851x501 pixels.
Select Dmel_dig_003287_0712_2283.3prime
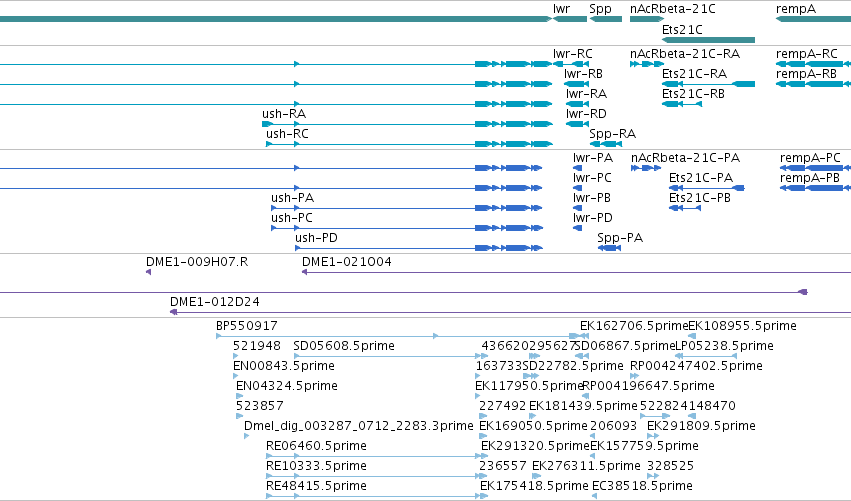359,426
